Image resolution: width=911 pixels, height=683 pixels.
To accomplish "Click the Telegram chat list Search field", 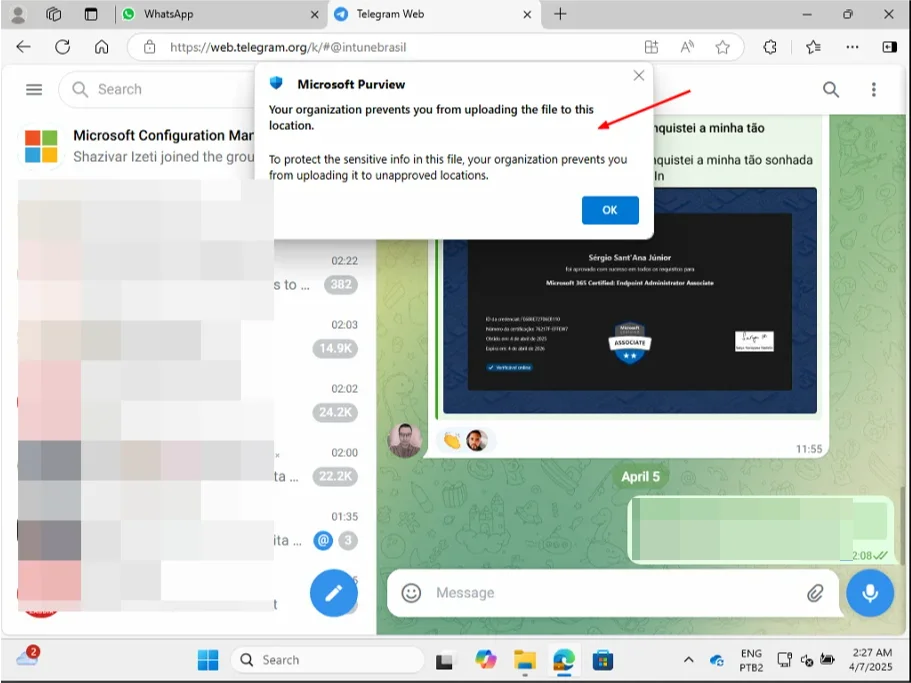I will coord(157,89).
